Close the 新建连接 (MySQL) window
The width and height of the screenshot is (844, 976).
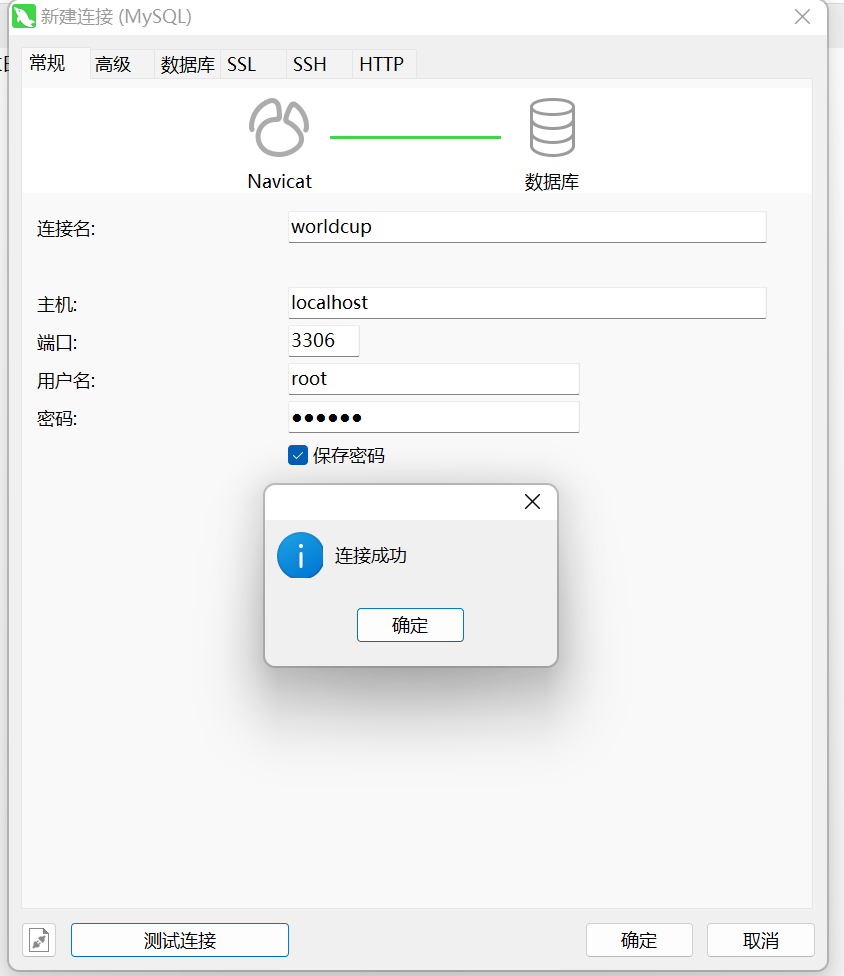tap(802, 17)
